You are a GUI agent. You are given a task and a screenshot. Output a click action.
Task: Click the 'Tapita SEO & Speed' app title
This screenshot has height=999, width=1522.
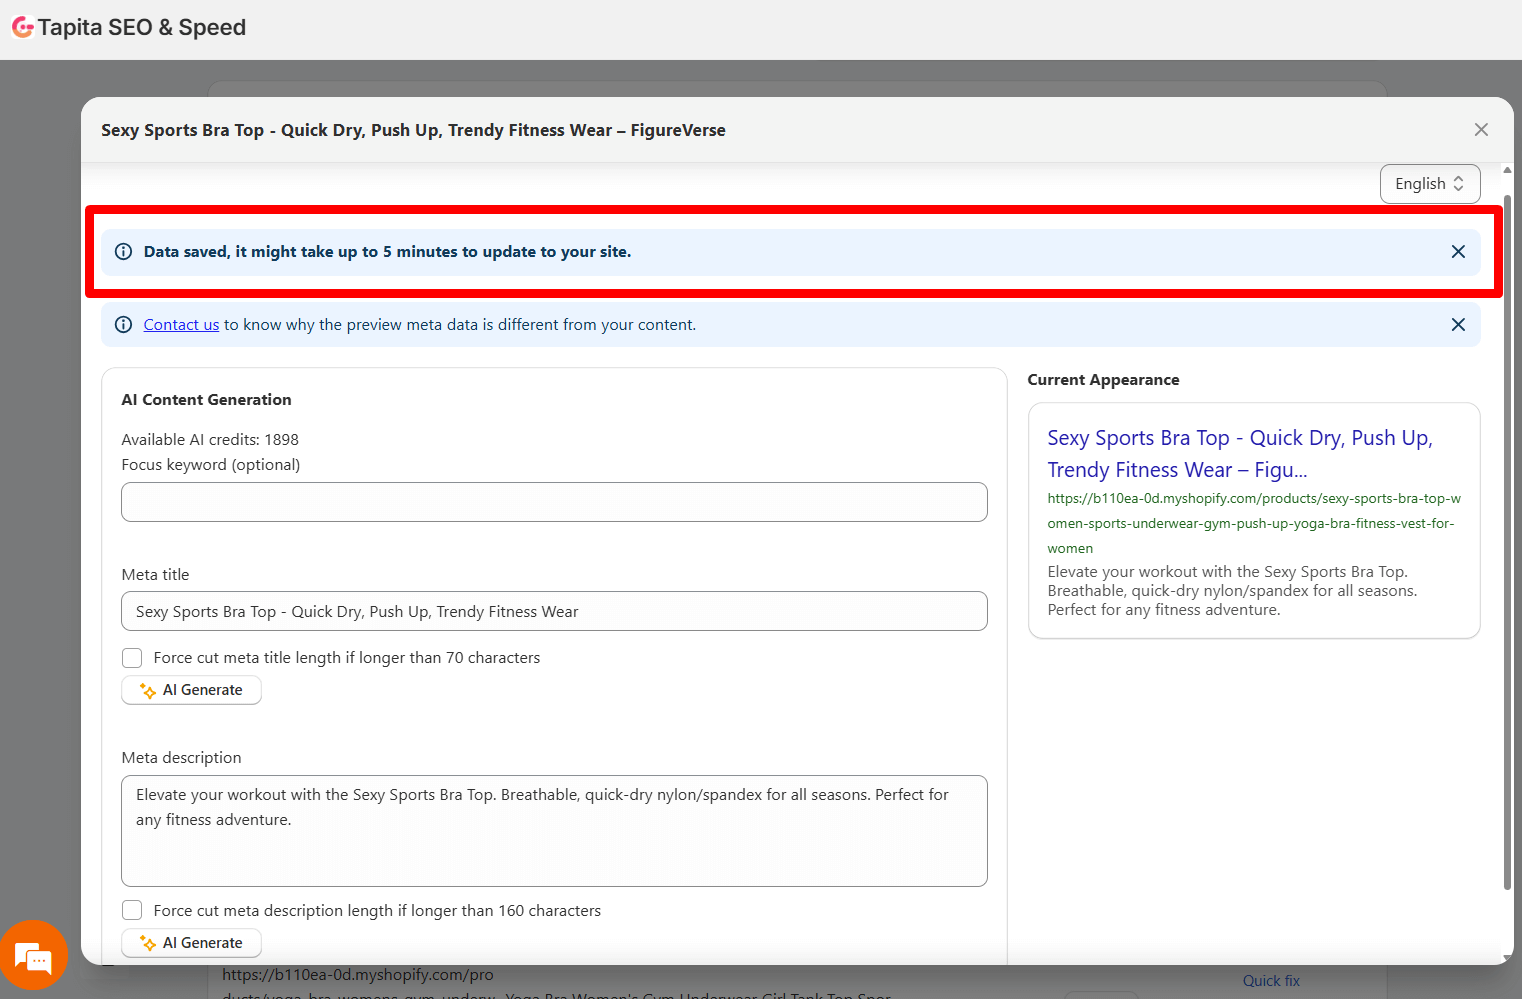[x=142, y=27]
